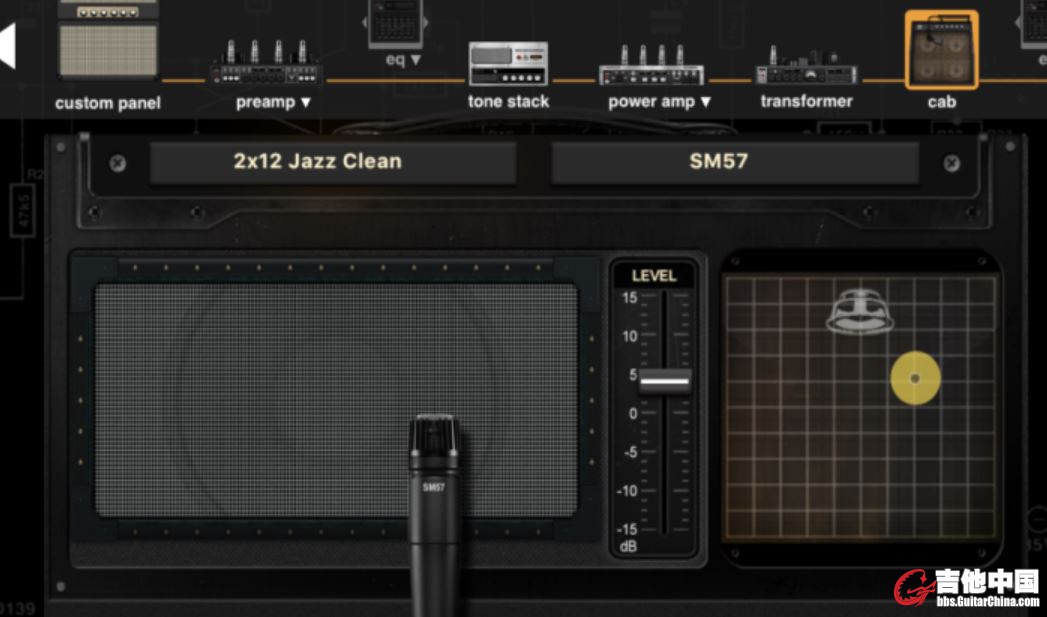1047x617 pixels.
Task: Click the SM57 microphone on cabinet
Action: (434, 514)
